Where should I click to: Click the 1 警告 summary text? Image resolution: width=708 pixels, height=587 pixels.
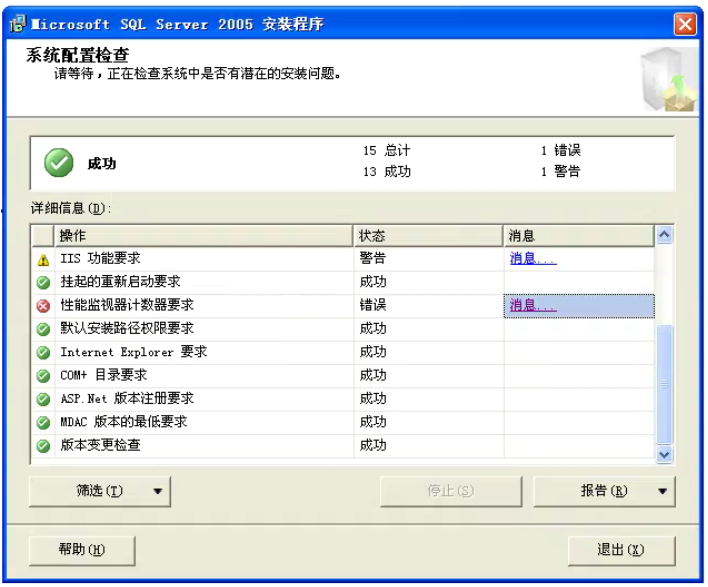[x=561, y=172]
